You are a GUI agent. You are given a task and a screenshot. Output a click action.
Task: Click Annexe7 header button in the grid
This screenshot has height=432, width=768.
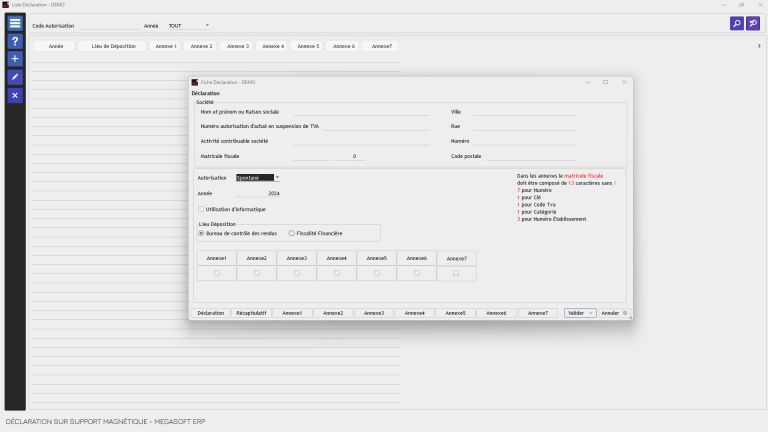(x=456, y=258)
